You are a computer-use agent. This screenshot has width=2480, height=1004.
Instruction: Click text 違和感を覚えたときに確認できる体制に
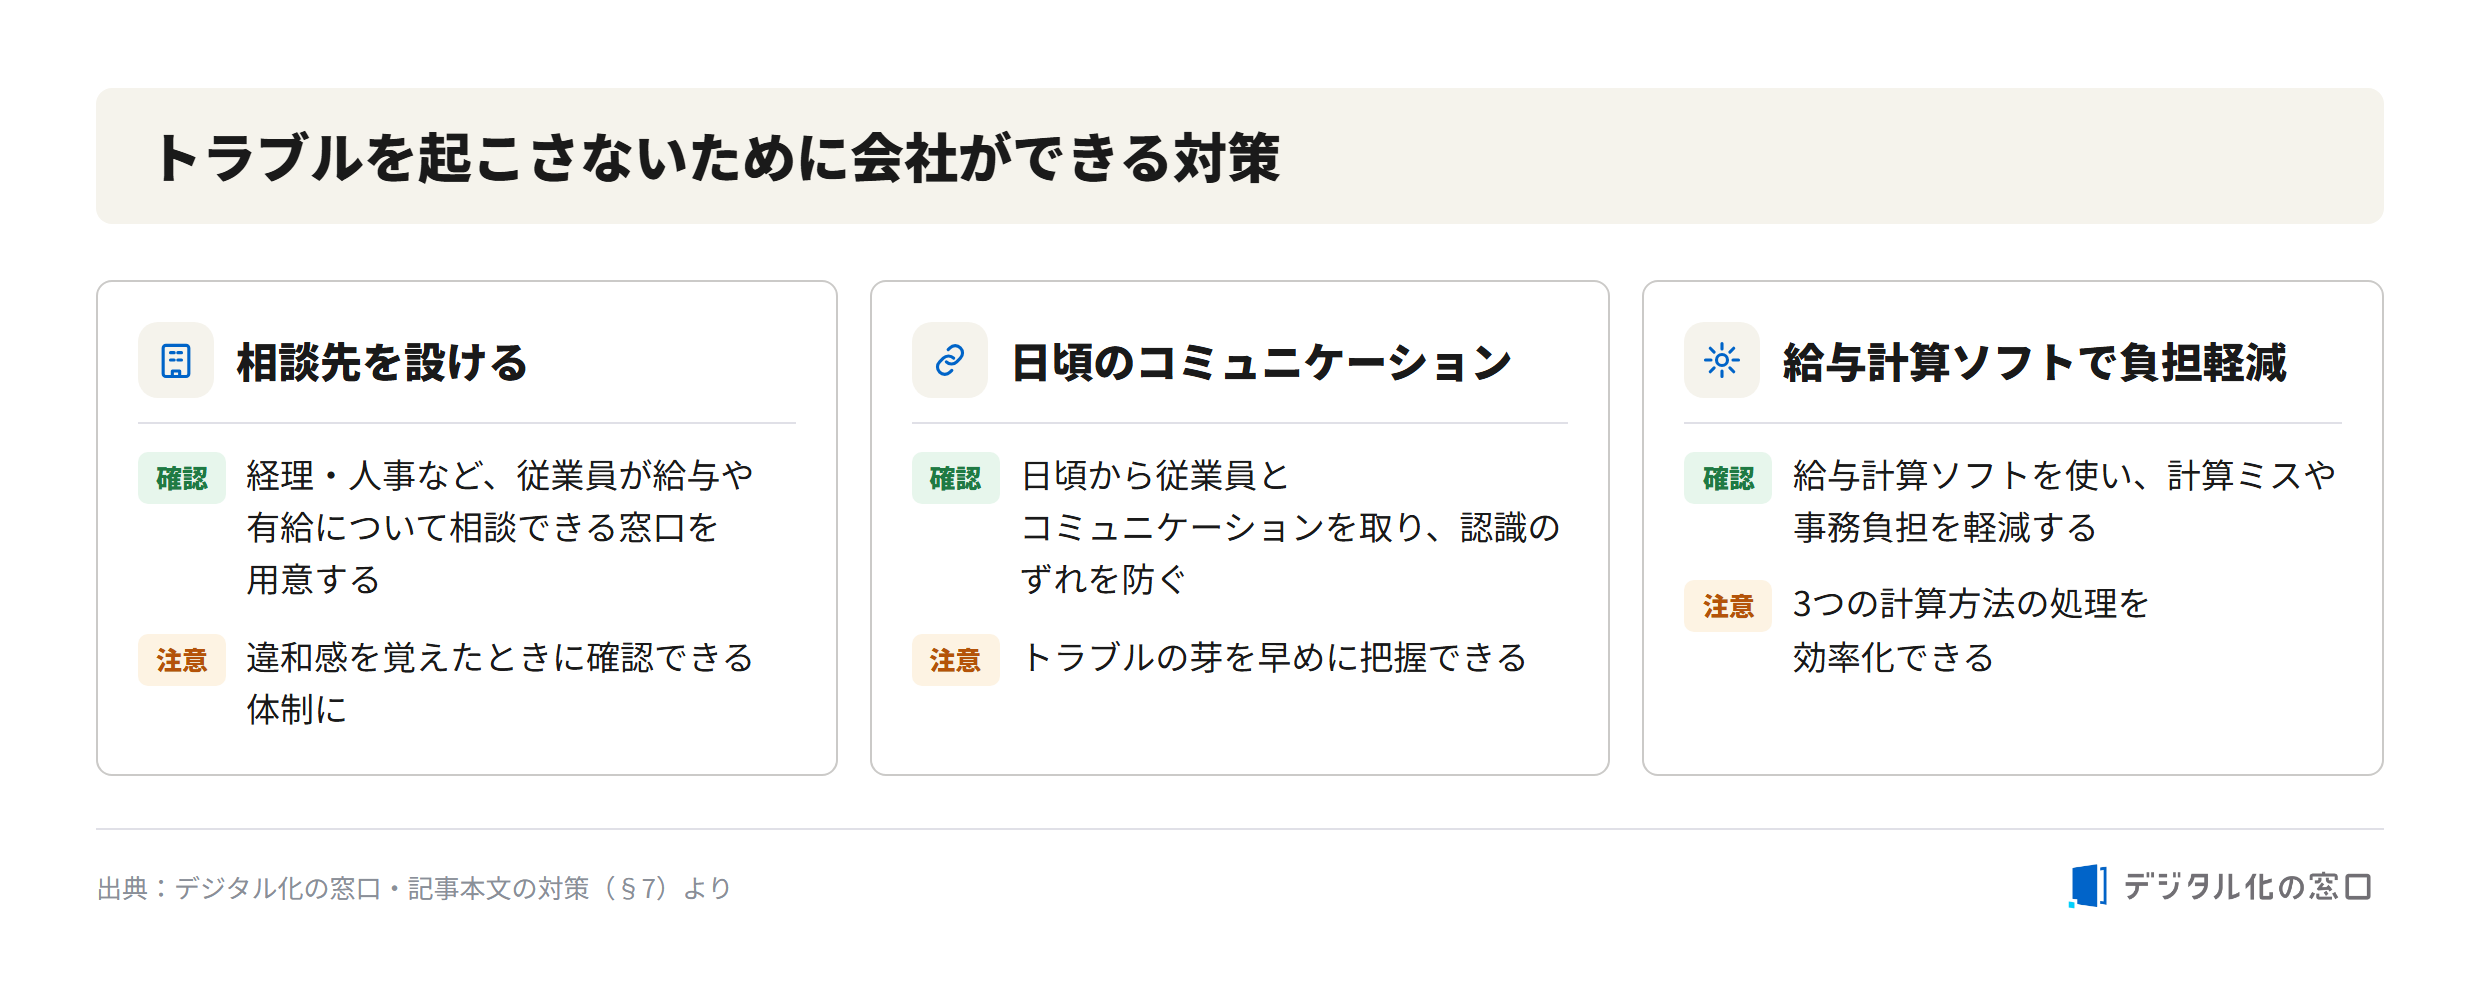[500, 684]
